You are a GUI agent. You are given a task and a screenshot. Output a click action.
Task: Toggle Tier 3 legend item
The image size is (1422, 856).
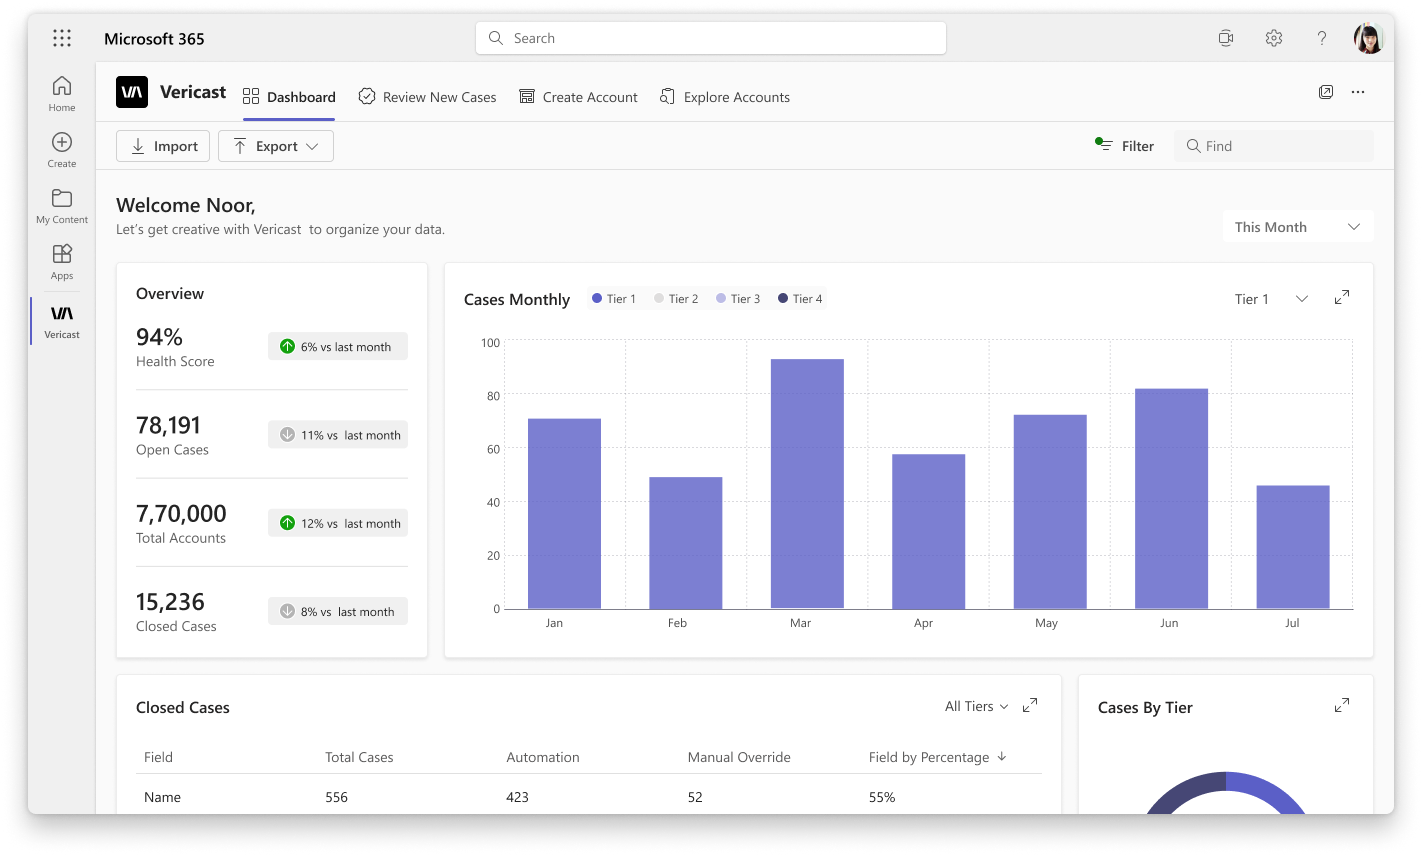click(x=738, y=299)
